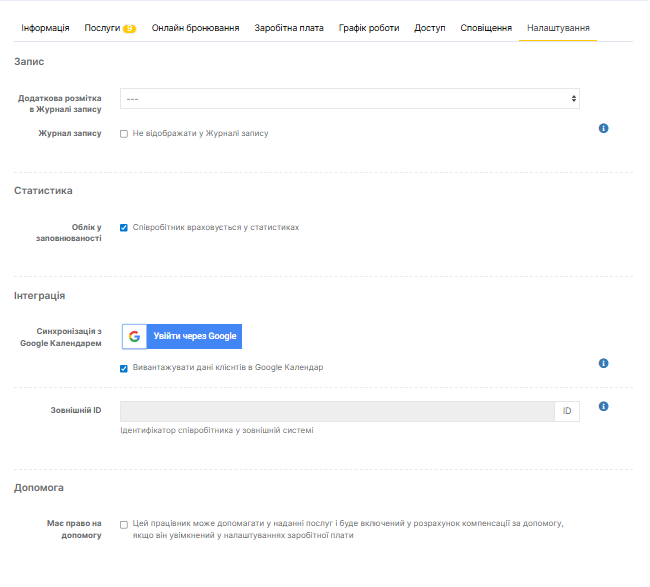The height and width of the screenshot is (587, 650).
Task: Enable the Має право на допомогу checkbox
Action: coord(124,523)
